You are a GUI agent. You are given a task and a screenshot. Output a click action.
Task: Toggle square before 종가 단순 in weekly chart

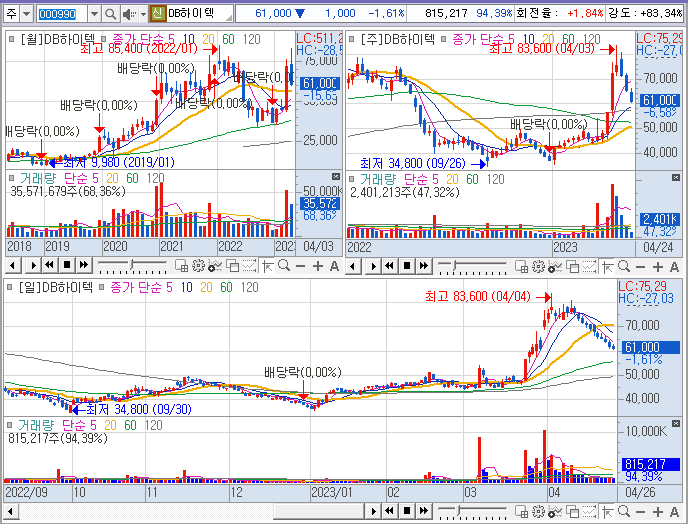(x=444, y=39)
